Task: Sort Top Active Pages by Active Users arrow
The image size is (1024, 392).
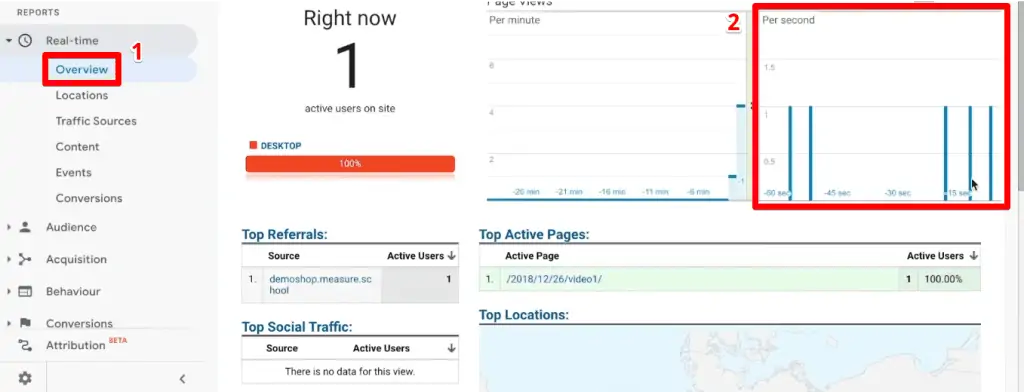Action: pyautogui.click(x=973, y=256)
